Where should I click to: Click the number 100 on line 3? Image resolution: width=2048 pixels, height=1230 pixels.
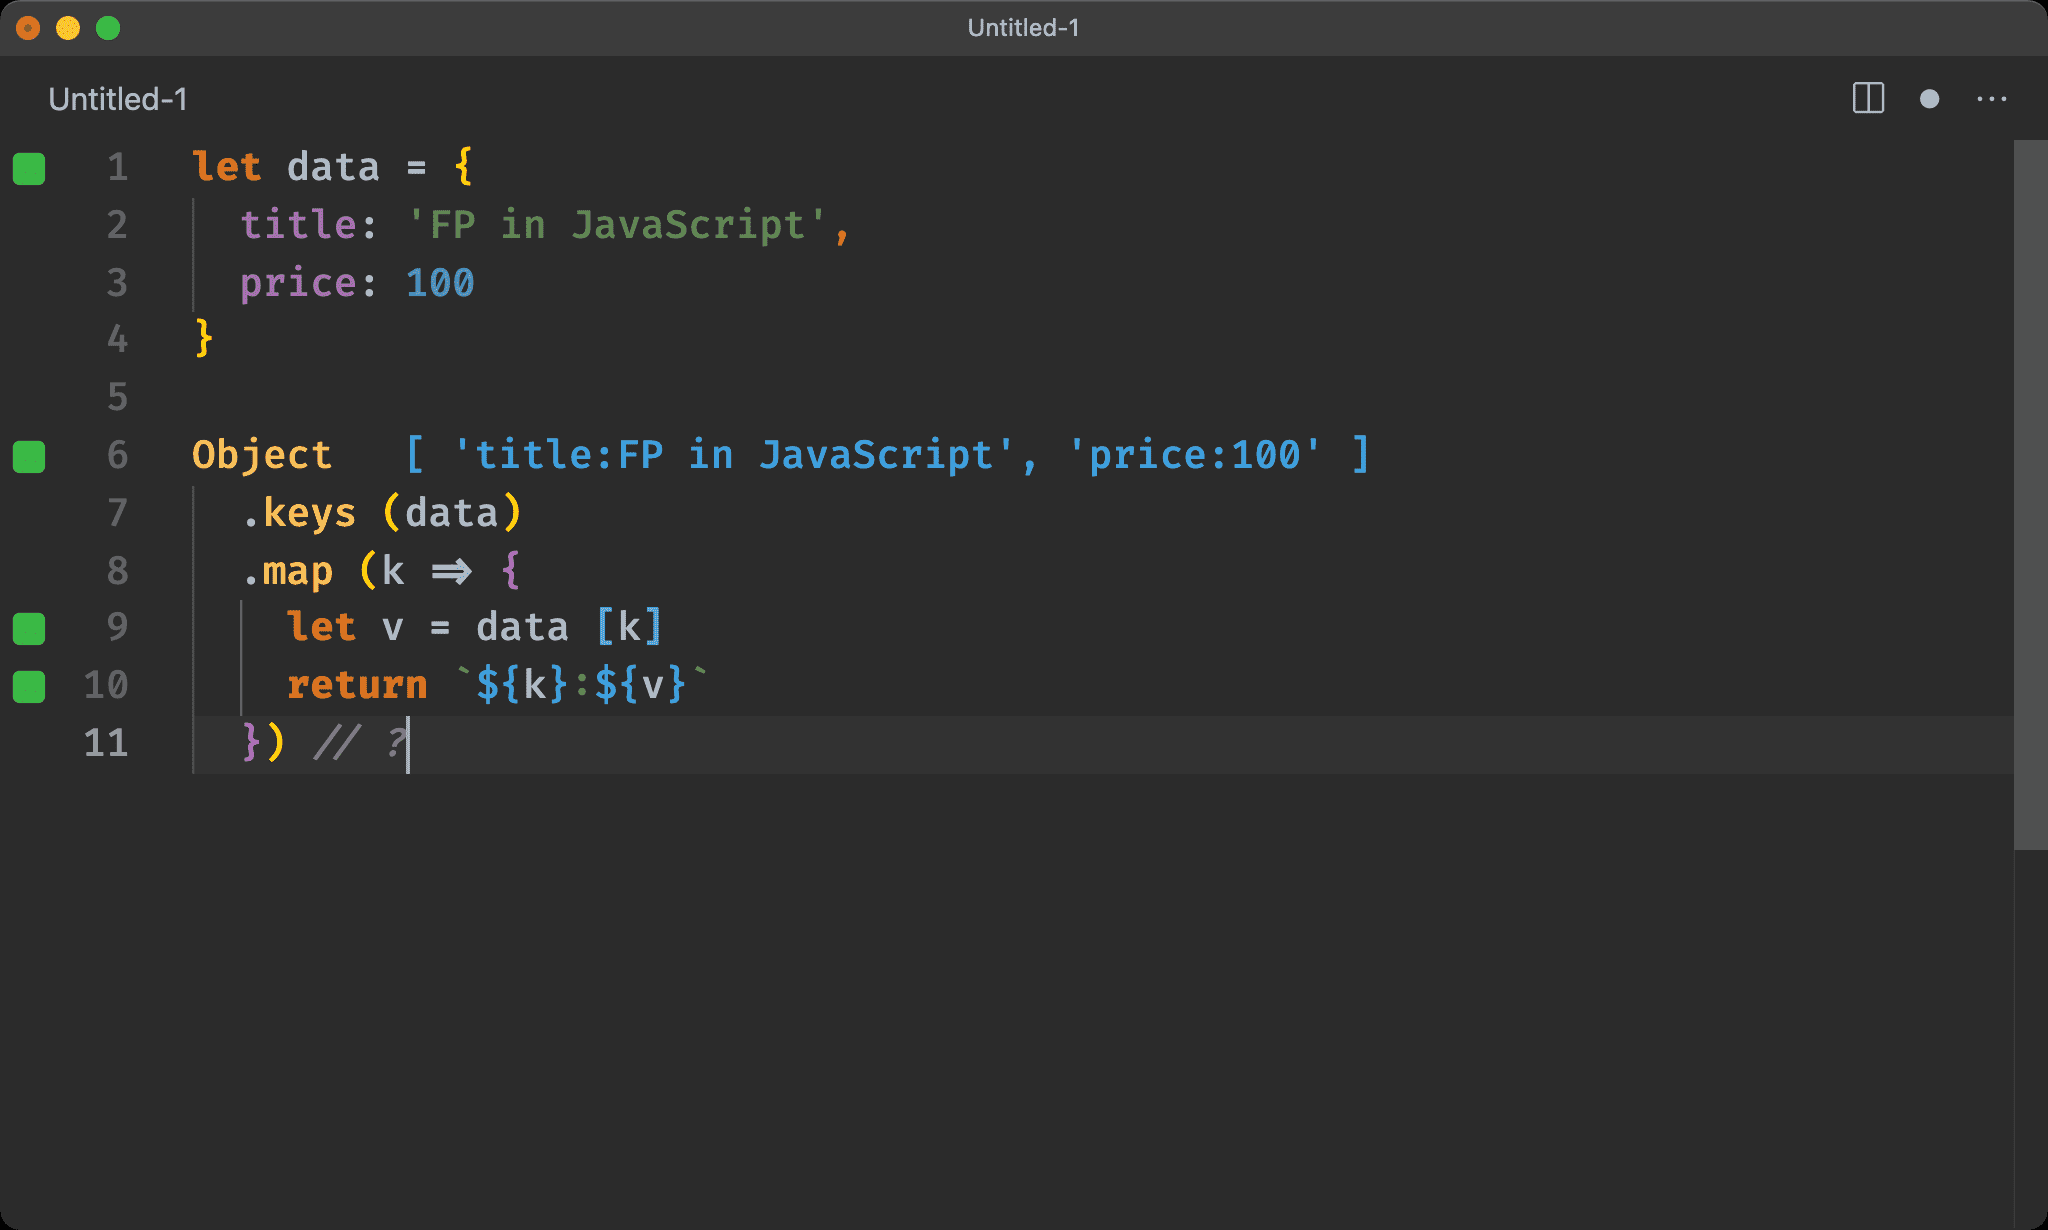[x=440, y=283]
